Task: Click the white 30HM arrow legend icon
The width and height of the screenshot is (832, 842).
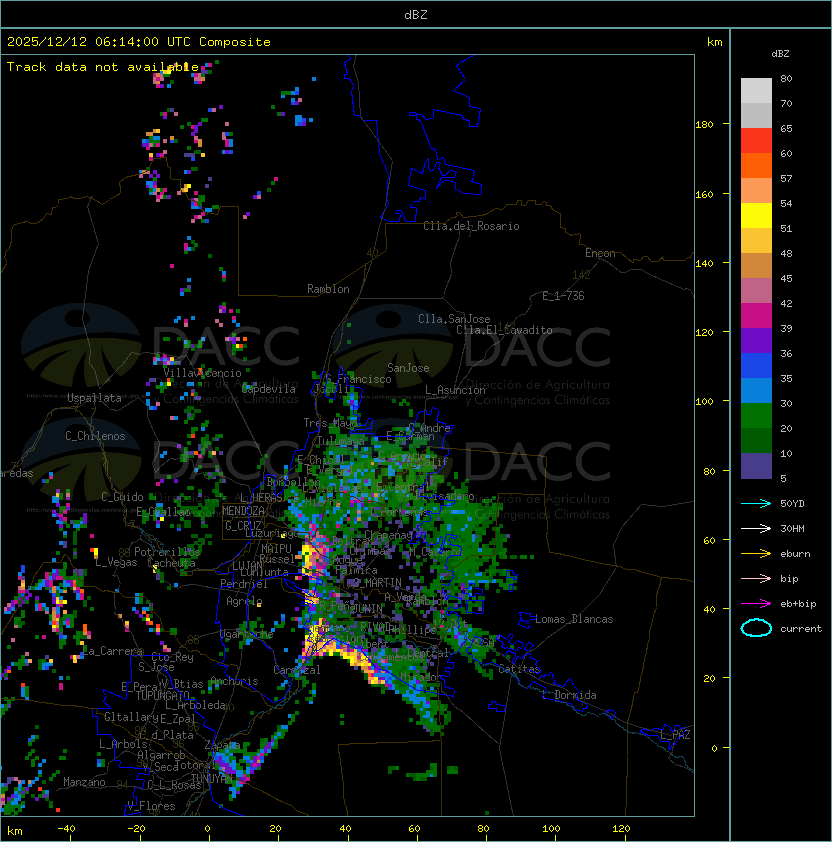Action: pos(756,528)
